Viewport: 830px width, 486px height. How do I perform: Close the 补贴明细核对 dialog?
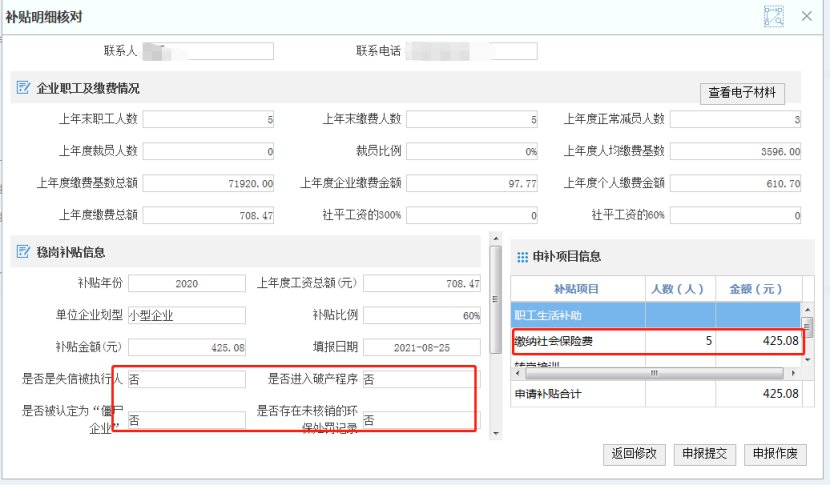806,16
